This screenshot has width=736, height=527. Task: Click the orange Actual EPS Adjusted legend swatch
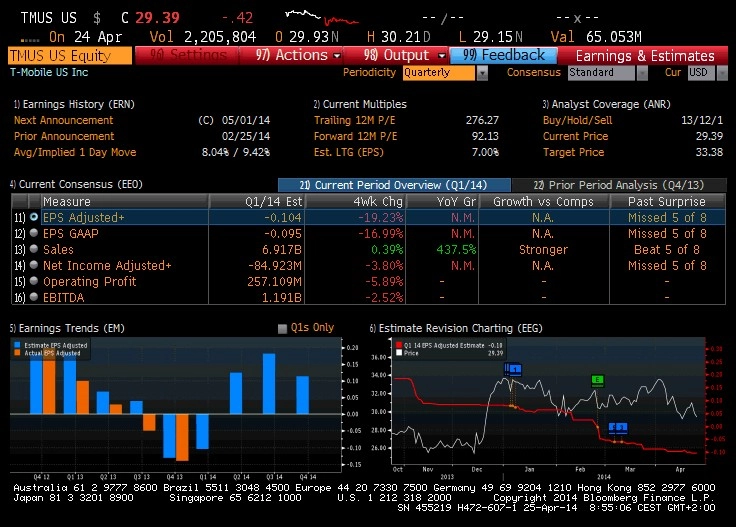pos(17,353)
